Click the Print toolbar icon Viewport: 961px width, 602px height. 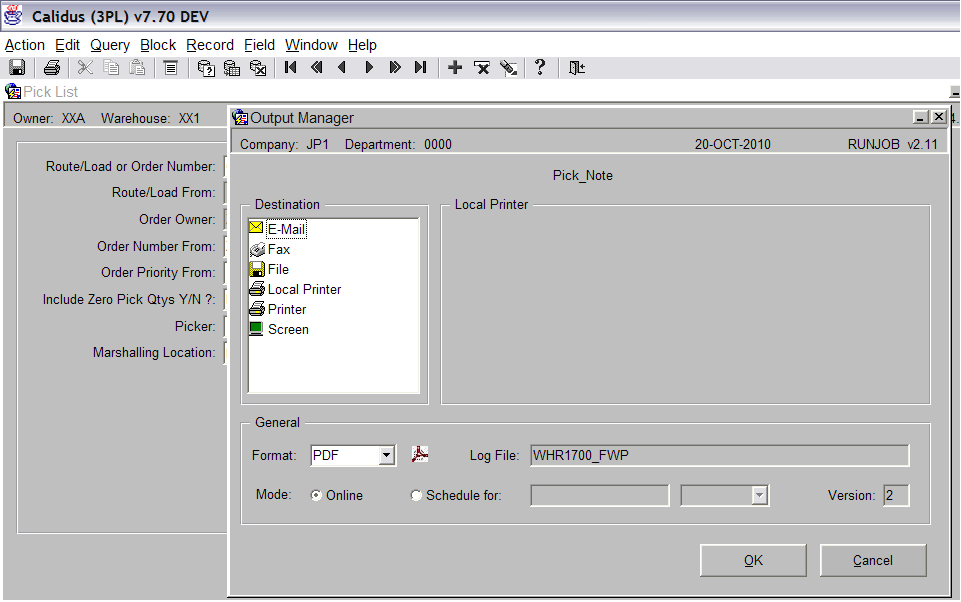pos(51,67)
